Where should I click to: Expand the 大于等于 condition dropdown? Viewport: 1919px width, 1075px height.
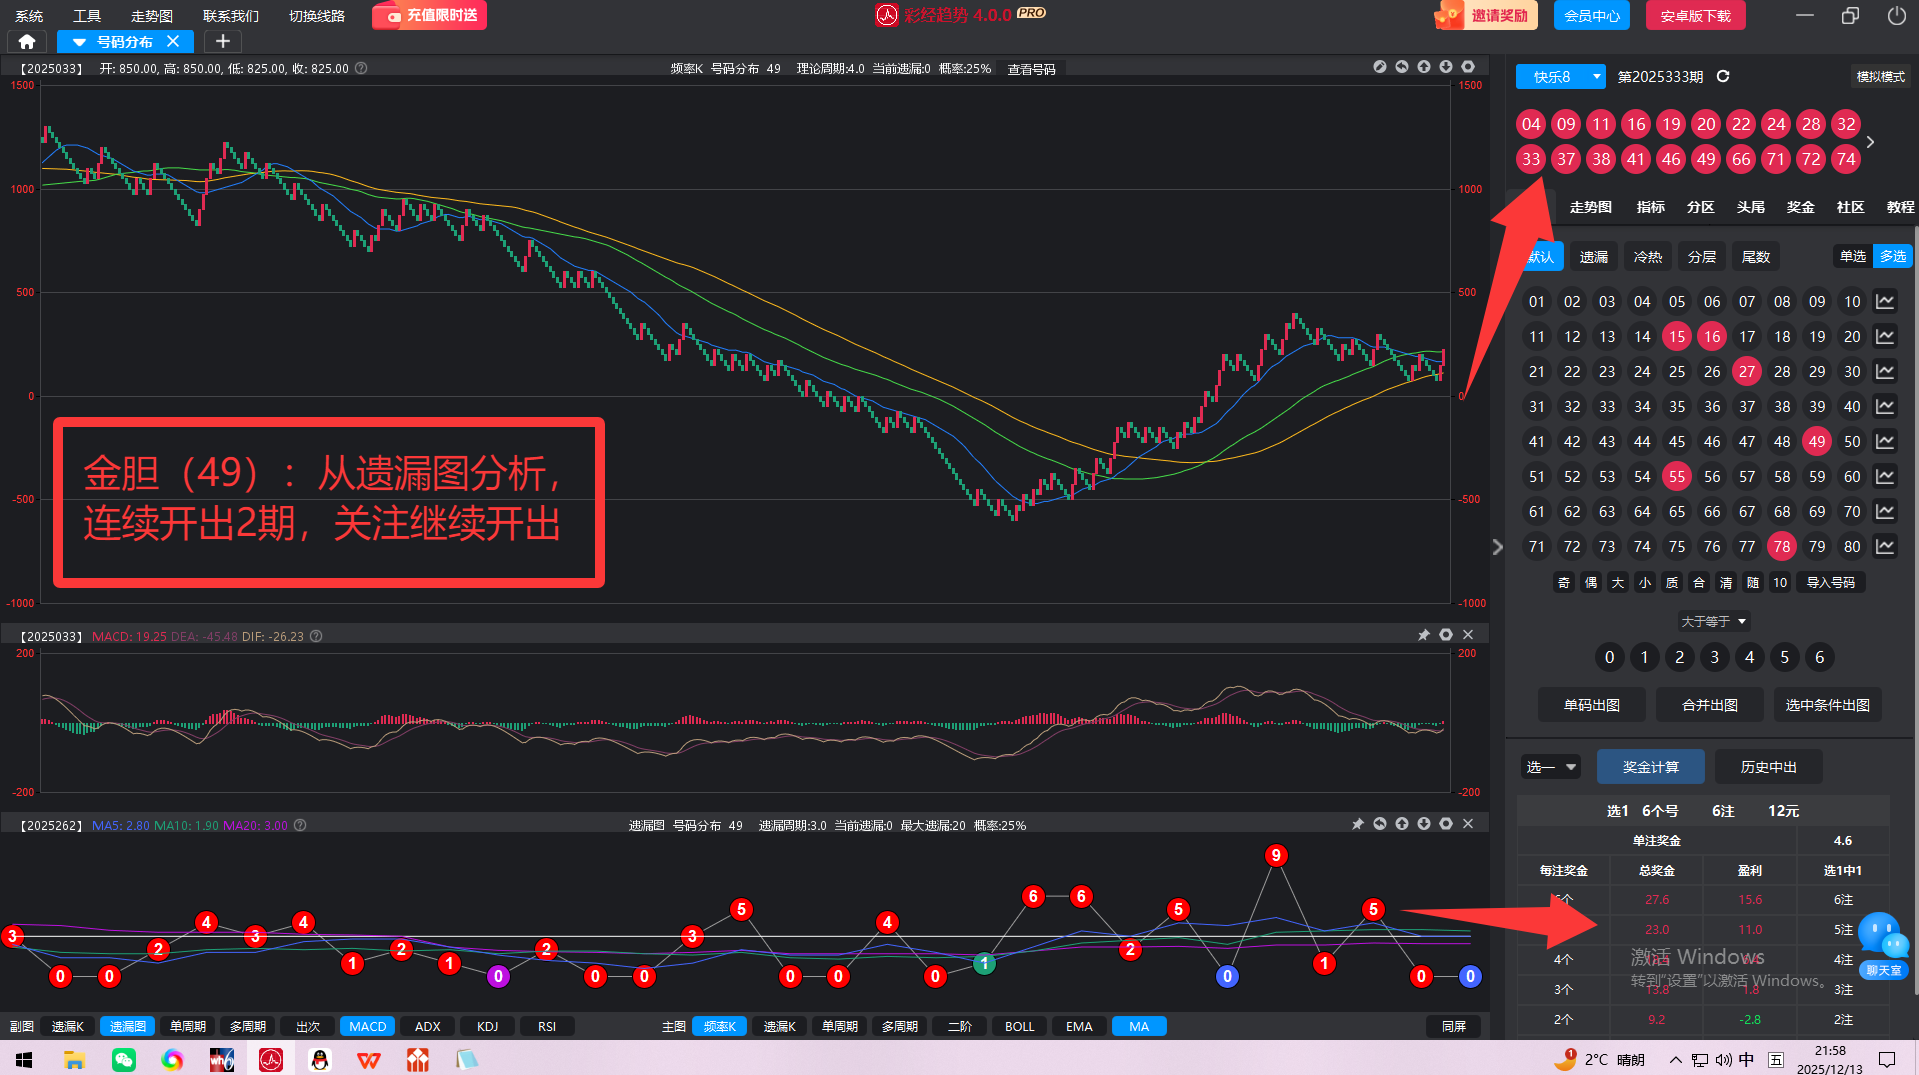(1713, 621)
